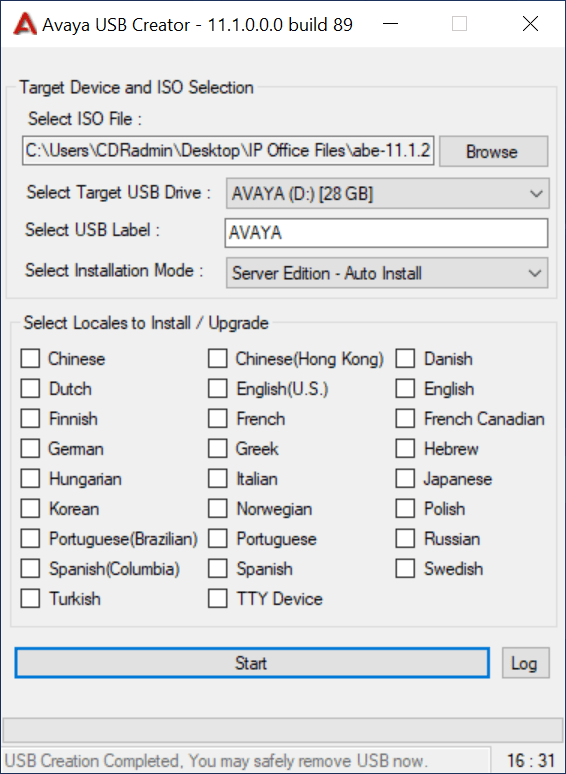Close the Avaya USB Creator window
Viewport: 566px width, 774px height.
tap(530, 24)
